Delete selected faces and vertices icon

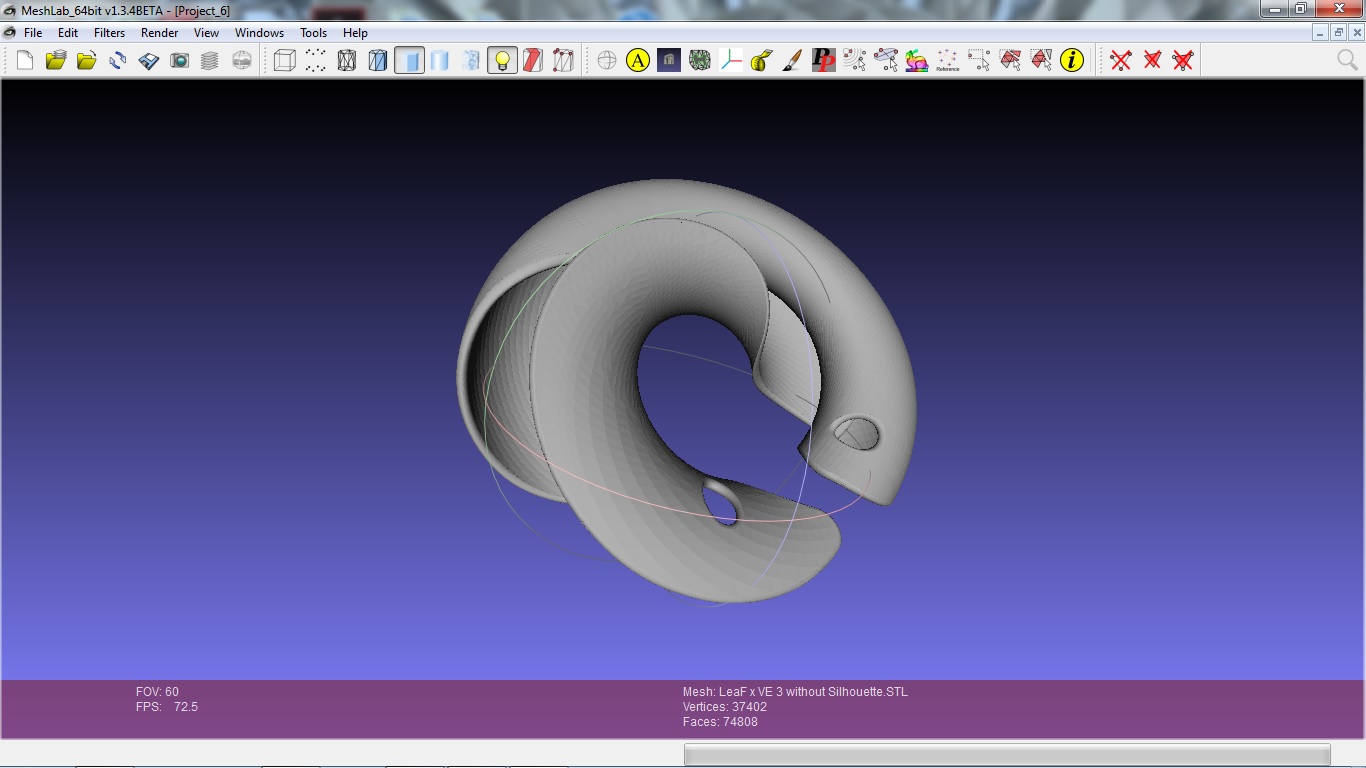tap(1183, 61)
